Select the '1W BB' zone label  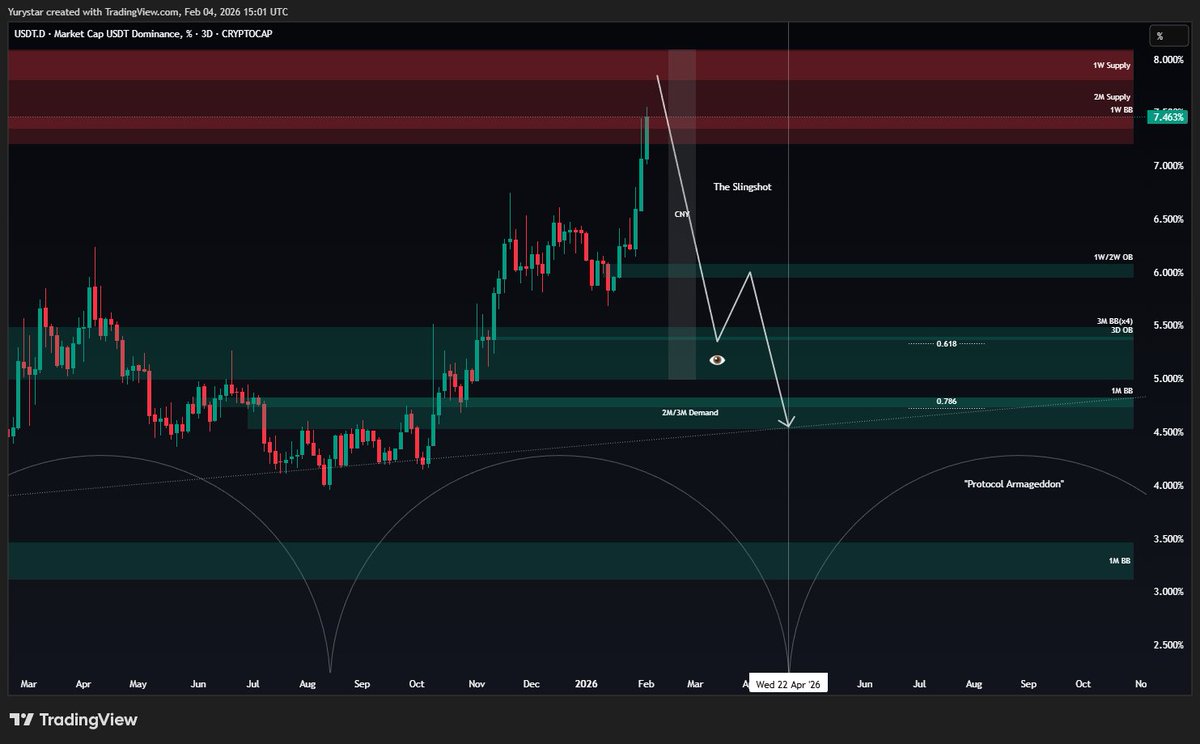pos(1120,109)
